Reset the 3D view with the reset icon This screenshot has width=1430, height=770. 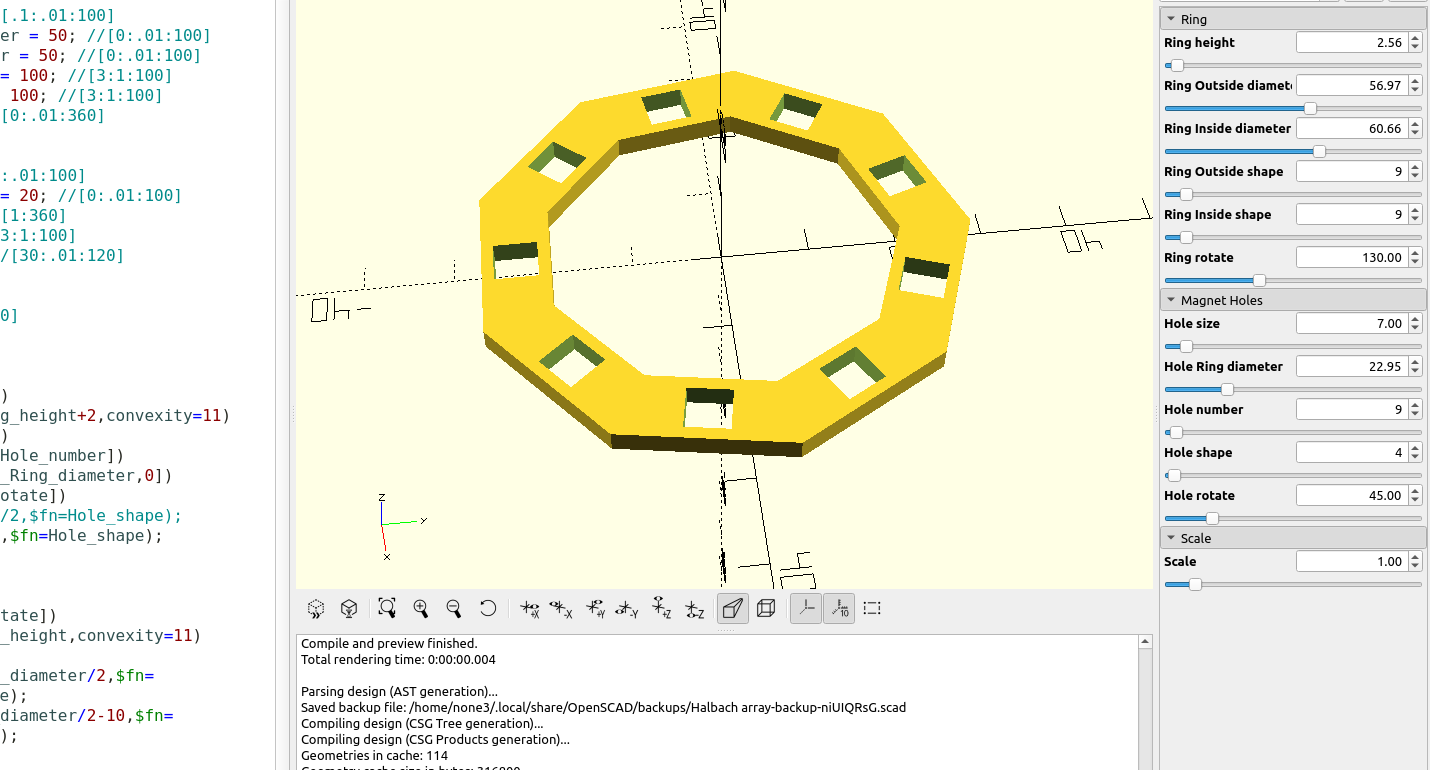tap(488, 608)
